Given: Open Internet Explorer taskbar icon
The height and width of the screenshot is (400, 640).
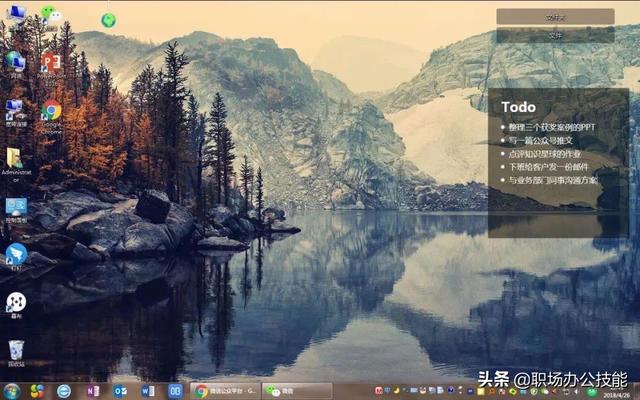Looking at the screenshot, I should coord(64,391).
